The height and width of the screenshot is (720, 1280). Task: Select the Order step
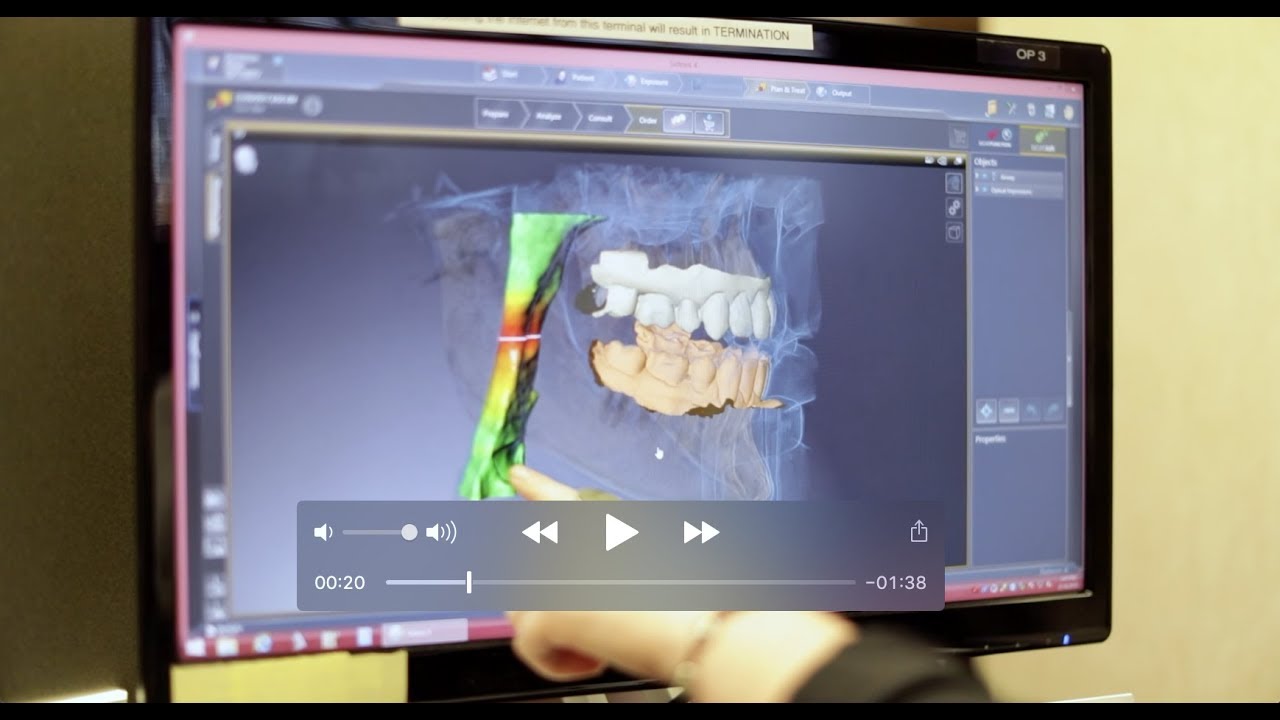click(648, 121)
